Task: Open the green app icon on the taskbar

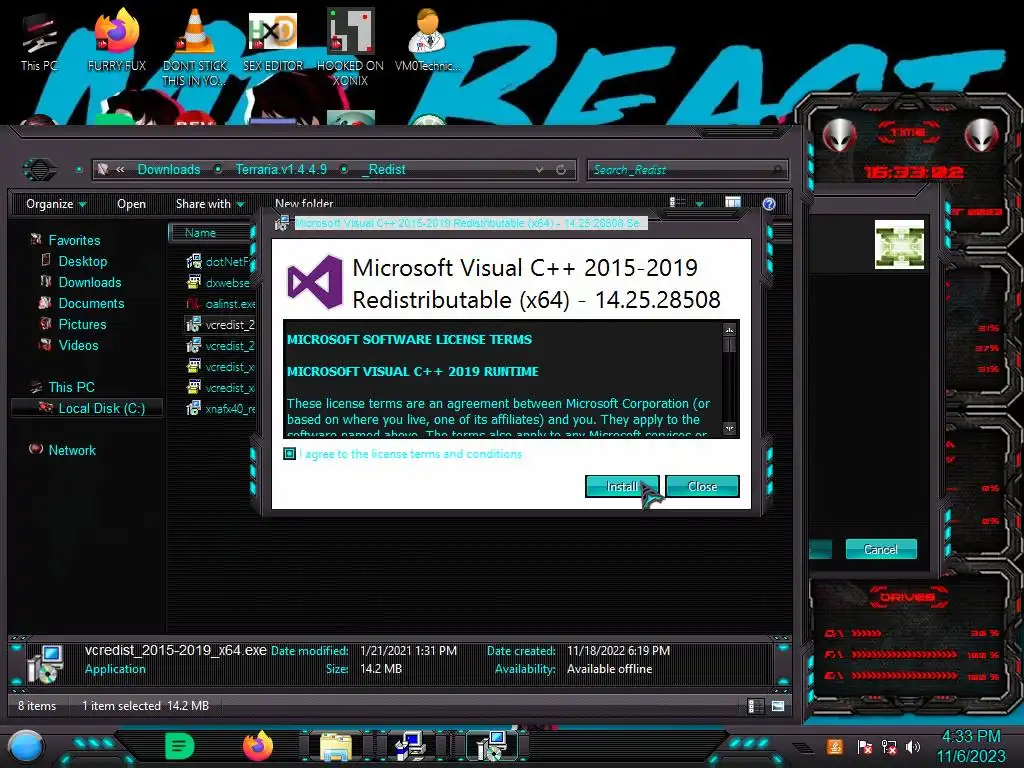Action: [180, 746]
